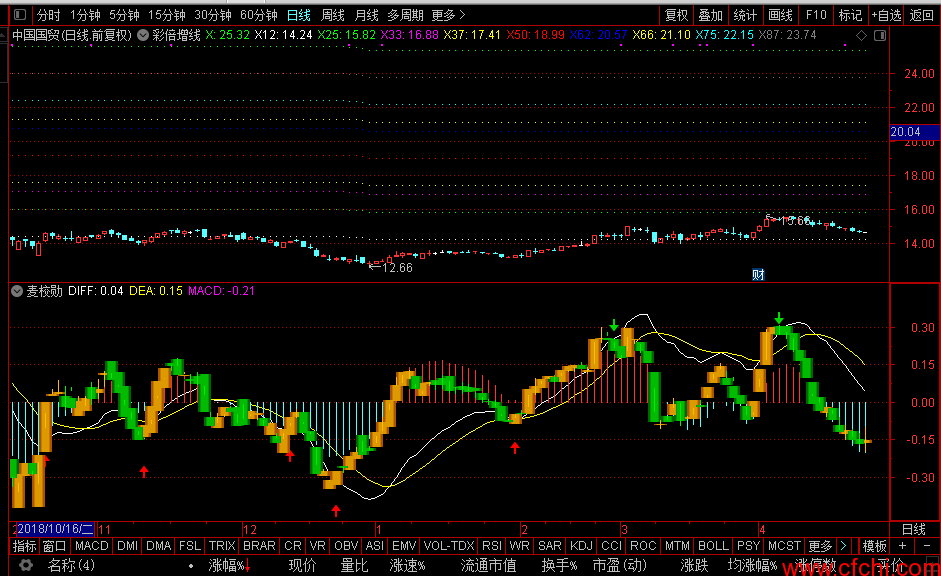941x576 pixels.
Task: Select the 30分钟 period
Action: point(213,15)
